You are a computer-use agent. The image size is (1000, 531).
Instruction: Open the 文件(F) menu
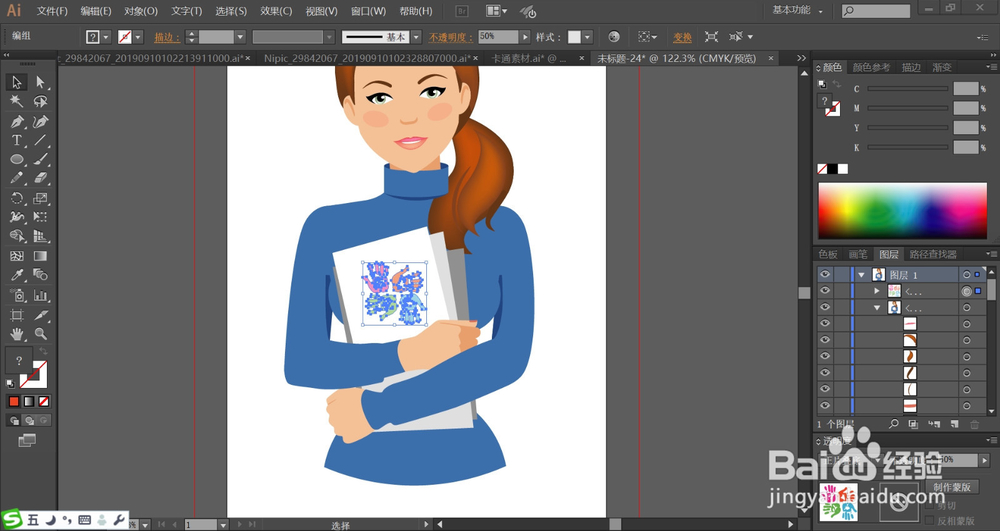(52, 11)
